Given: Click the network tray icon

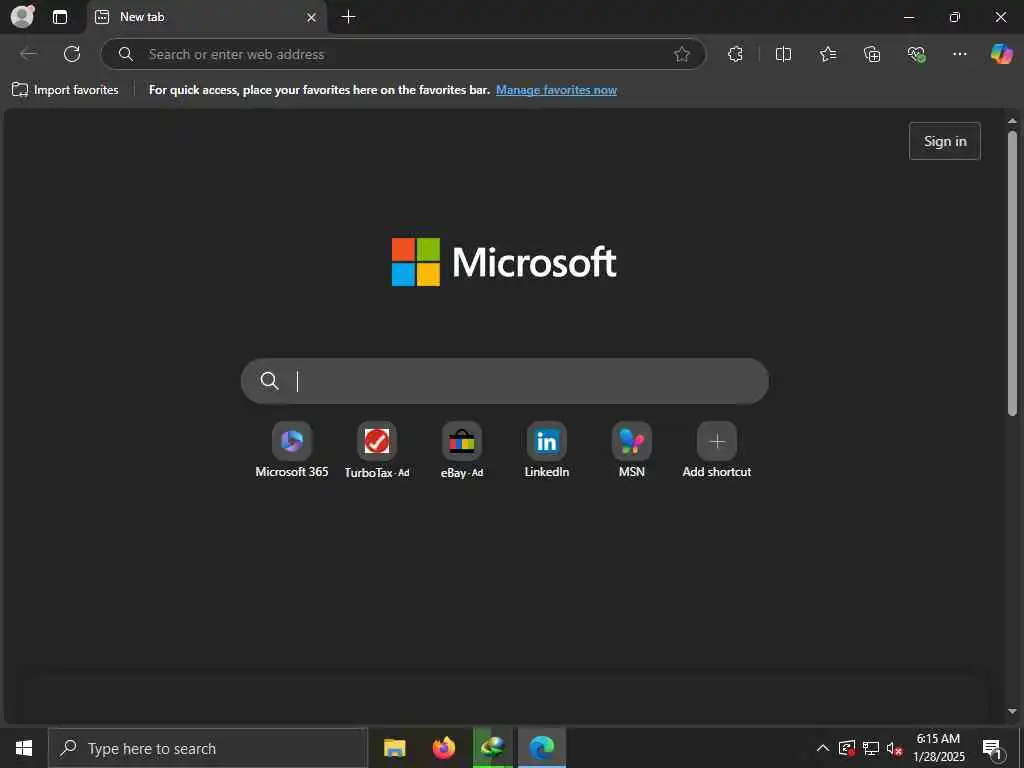Looking at the screenshot, I should 871,748.
